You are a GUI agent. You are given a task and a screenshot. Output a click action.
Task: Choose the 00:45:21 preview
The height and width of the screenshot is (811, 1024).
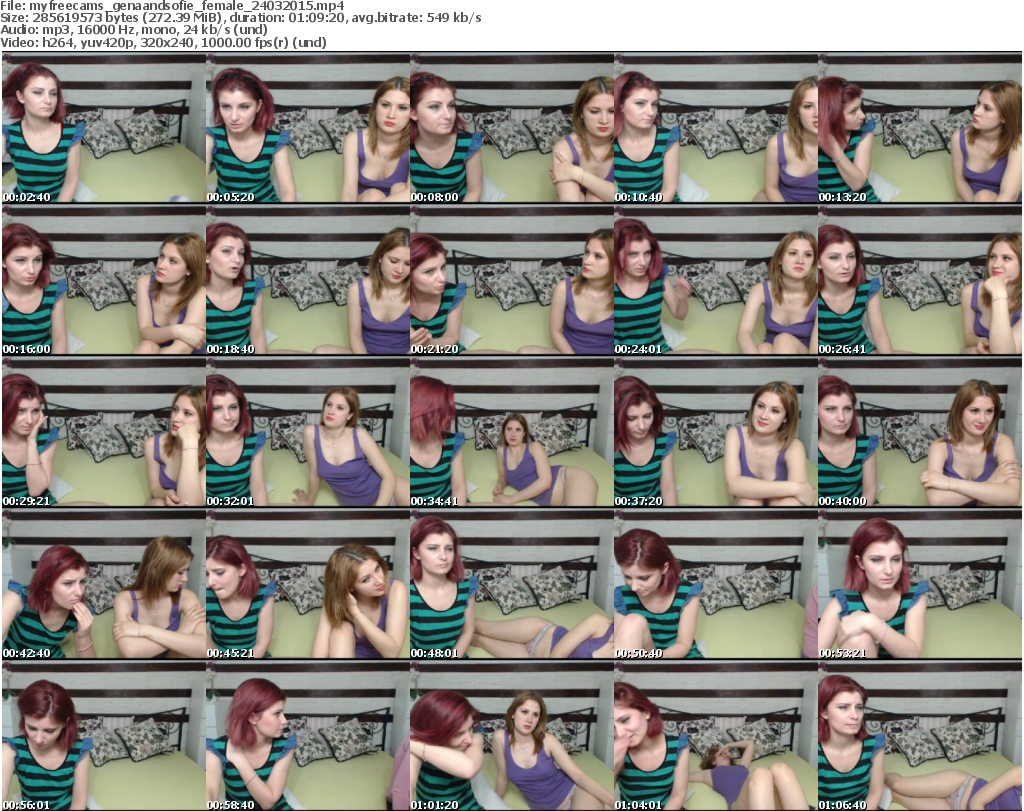click(308, 584)
